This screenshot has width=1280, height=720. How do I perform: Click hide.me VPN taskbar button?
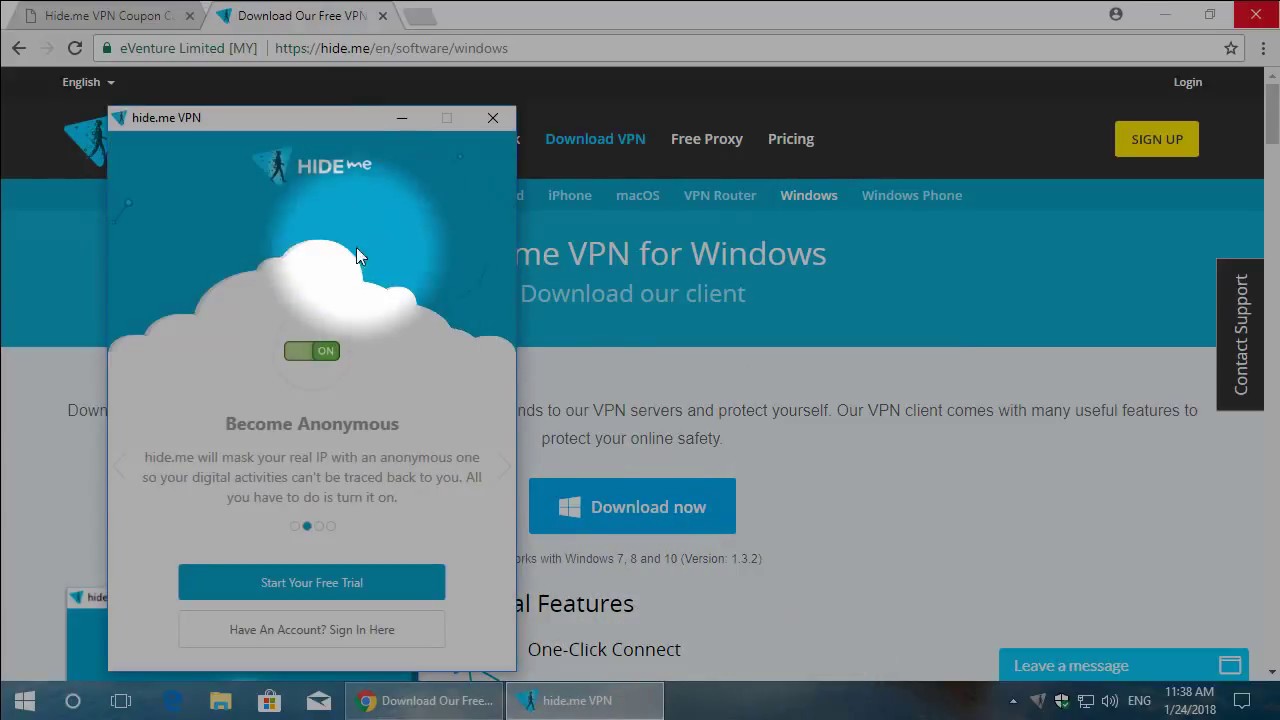584,701
